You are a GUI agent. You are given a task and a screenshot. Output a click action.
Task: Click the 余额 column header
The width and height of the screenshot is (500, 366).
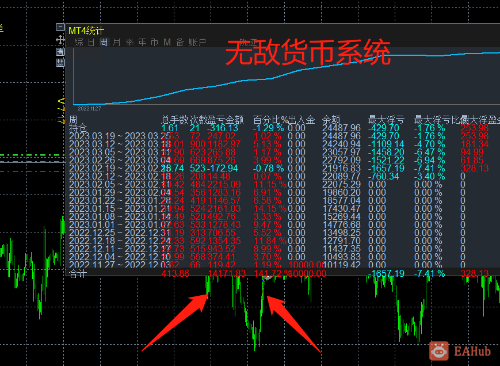[331, 119]
